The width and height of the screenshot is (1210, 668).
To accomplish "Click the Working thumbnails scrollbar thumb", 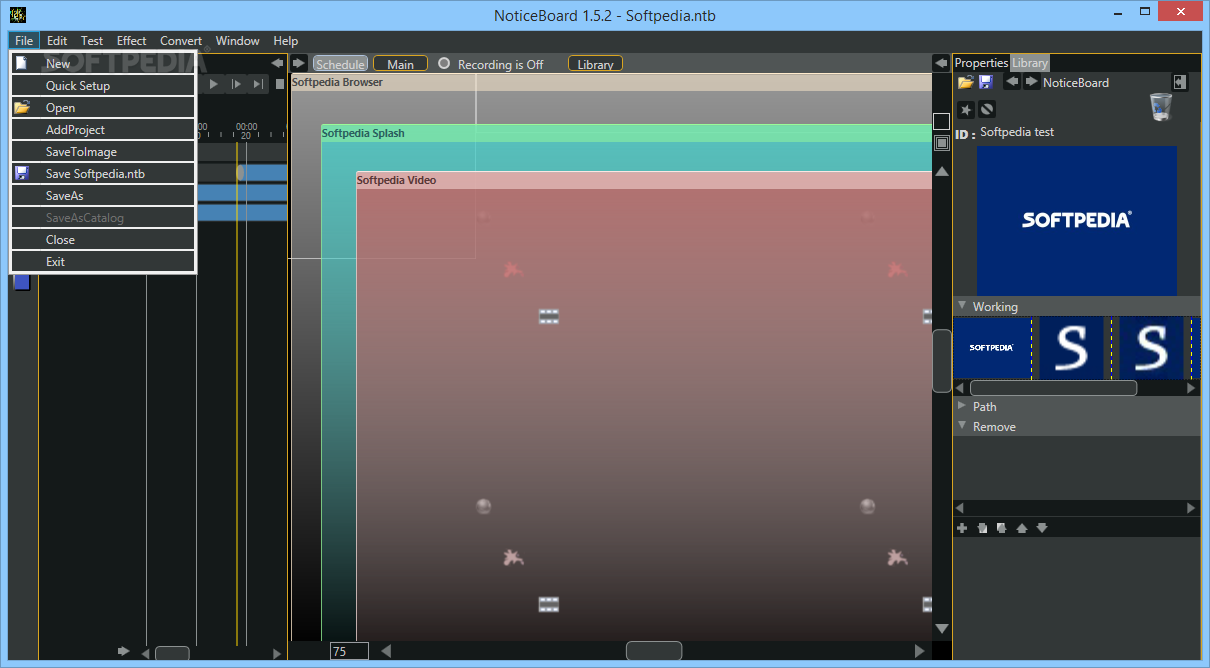I will [1053, 387].
